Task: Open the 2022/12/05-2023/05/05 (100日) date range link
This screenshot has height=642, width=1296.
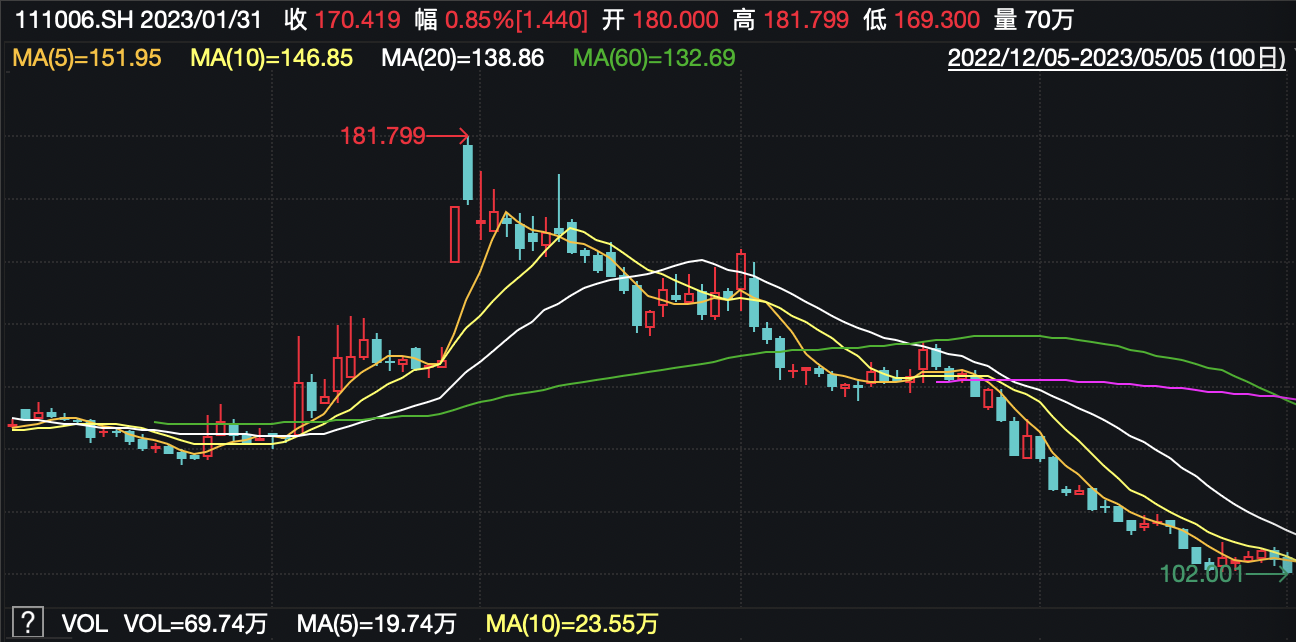Action: click(1117, 58)
